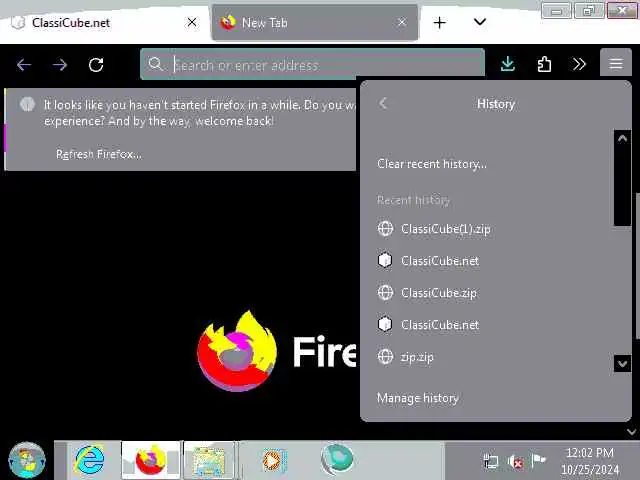The height and width of the screenshot is (480, 640).
Task: Launch Internet Explorer from taskbar
Action: (89, 460)
